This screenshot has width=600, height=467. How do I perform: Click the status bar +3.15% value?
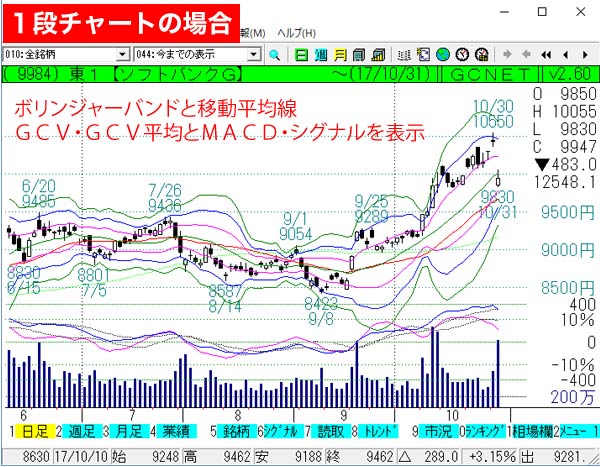click(x=492, y=456)
